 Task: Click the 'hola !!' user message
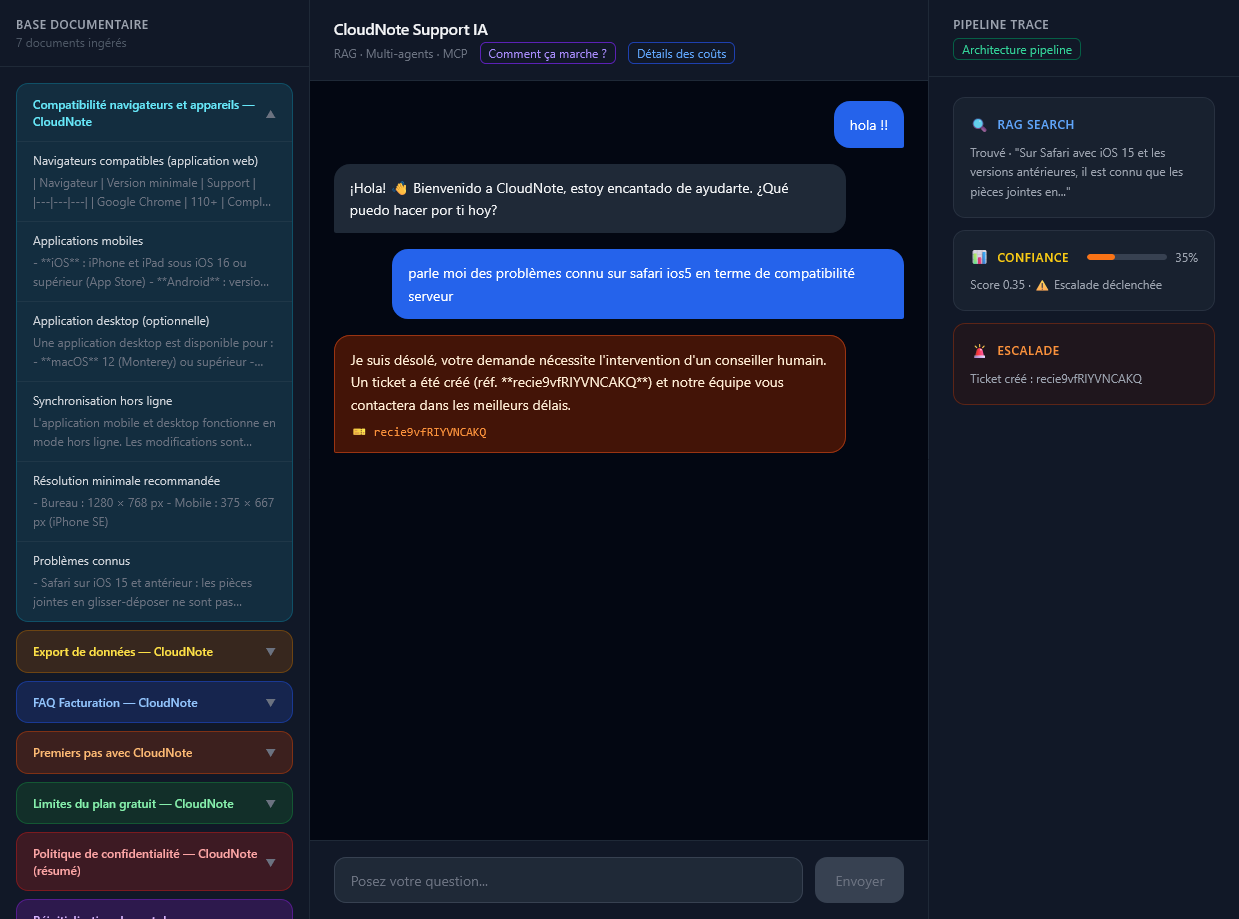pyautogui.click(x=869, y=125)
